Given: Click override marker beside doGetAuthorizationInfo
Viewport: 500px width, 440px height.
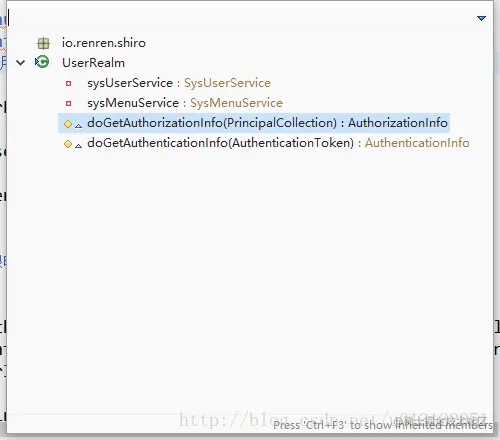Looking at the screenshot, I should (x=79, y=126).
